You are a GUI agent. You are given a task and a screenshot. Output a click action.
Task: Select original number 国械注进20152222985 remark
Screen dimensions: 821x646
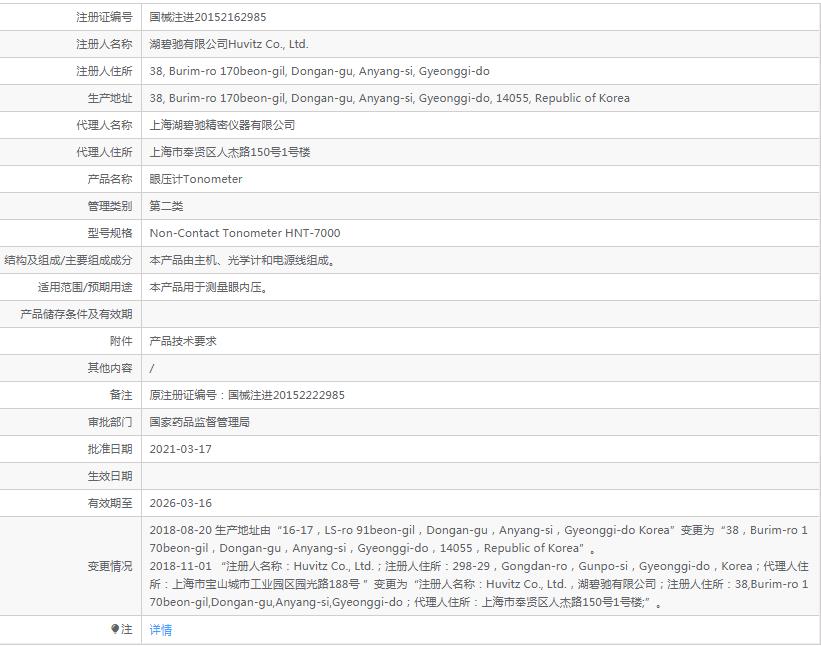tap(247, 395)
